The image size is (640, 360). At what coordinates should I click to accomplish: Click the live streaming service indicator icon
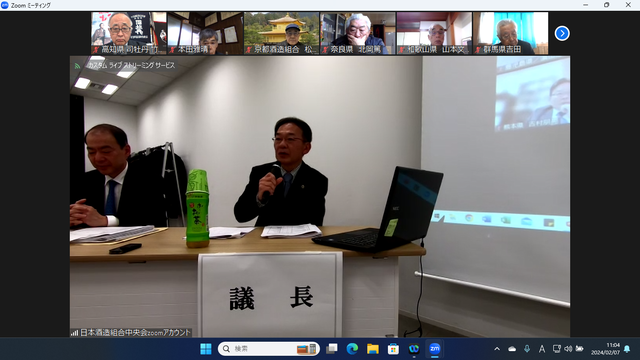(78, 65)
